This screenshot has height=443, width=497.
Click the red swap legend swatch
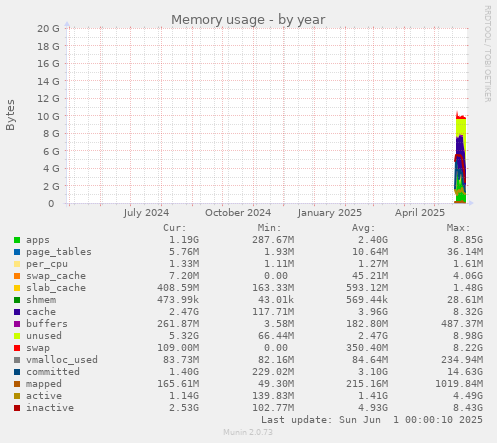click(17, 348)
